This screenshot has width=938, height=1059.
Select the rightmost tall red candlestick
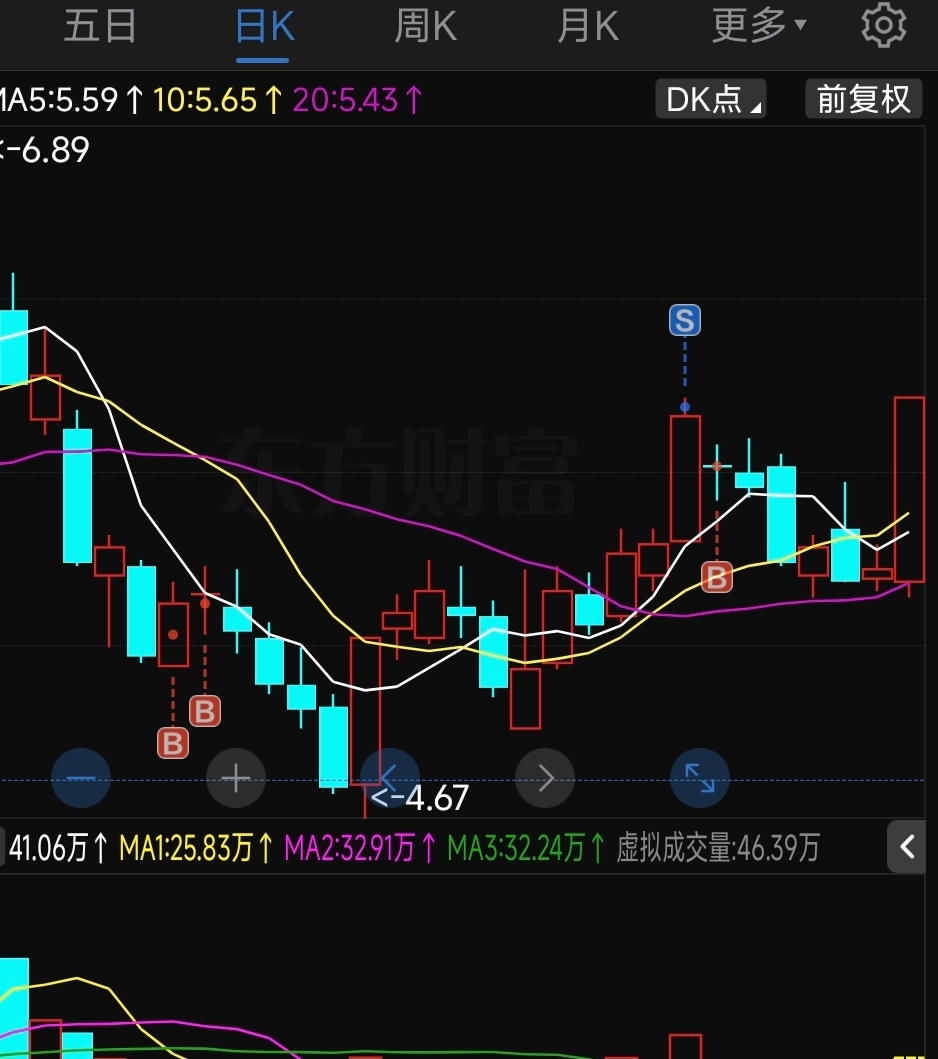(x=909, y=490)
